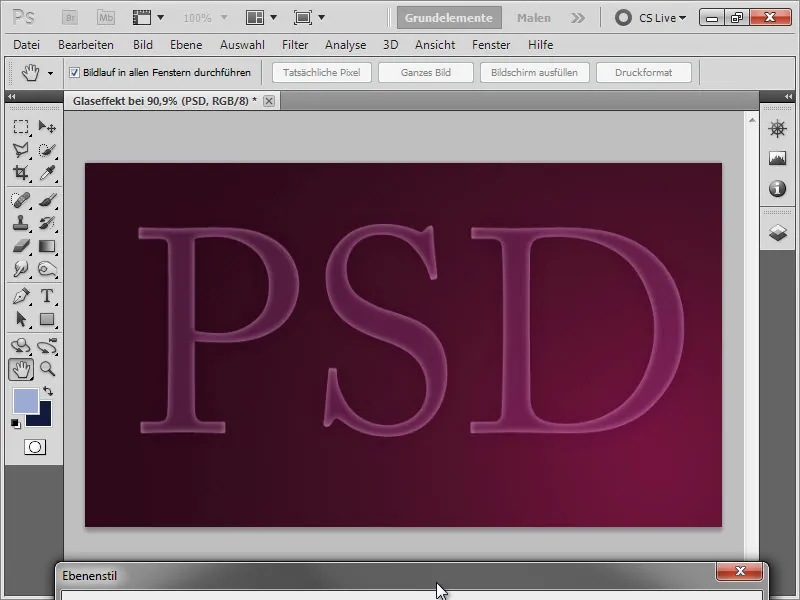Show more workspaces with double chevron

[x=578, y=18]
